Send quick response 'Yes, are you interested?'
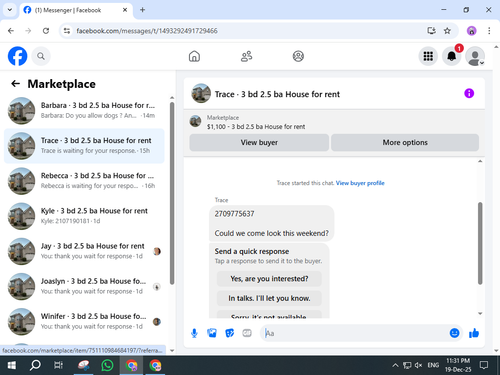Viewport: 500px width, 375px height. pos(269,279)
